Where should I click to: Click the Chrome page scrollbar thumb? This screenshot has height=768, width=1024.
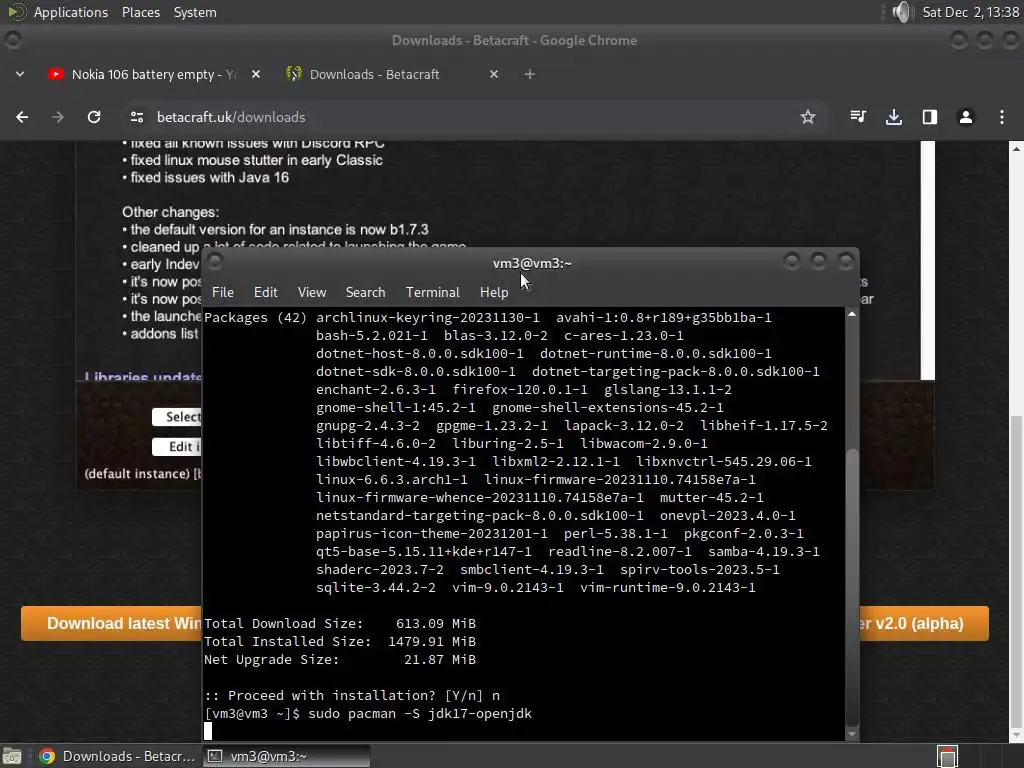click(1016, 571)
